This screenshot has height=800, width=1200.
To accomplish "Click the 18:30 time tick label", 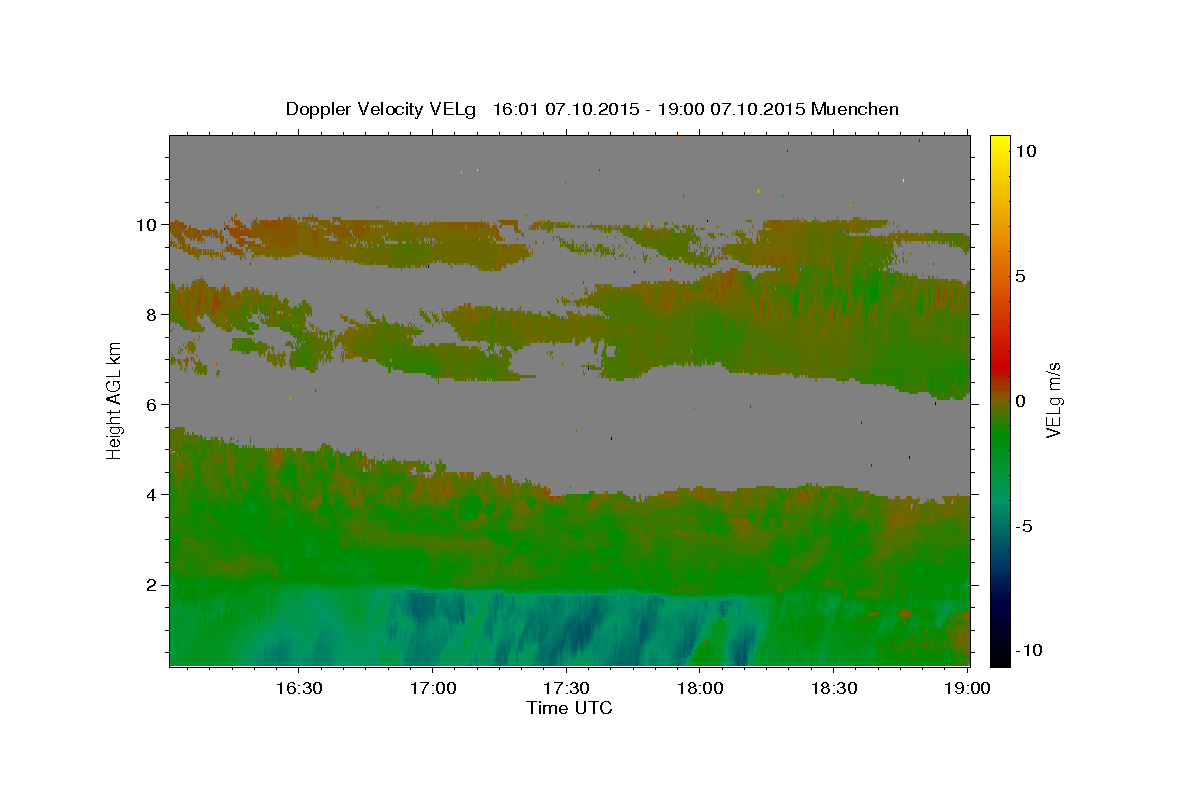I will click(834, 689).
